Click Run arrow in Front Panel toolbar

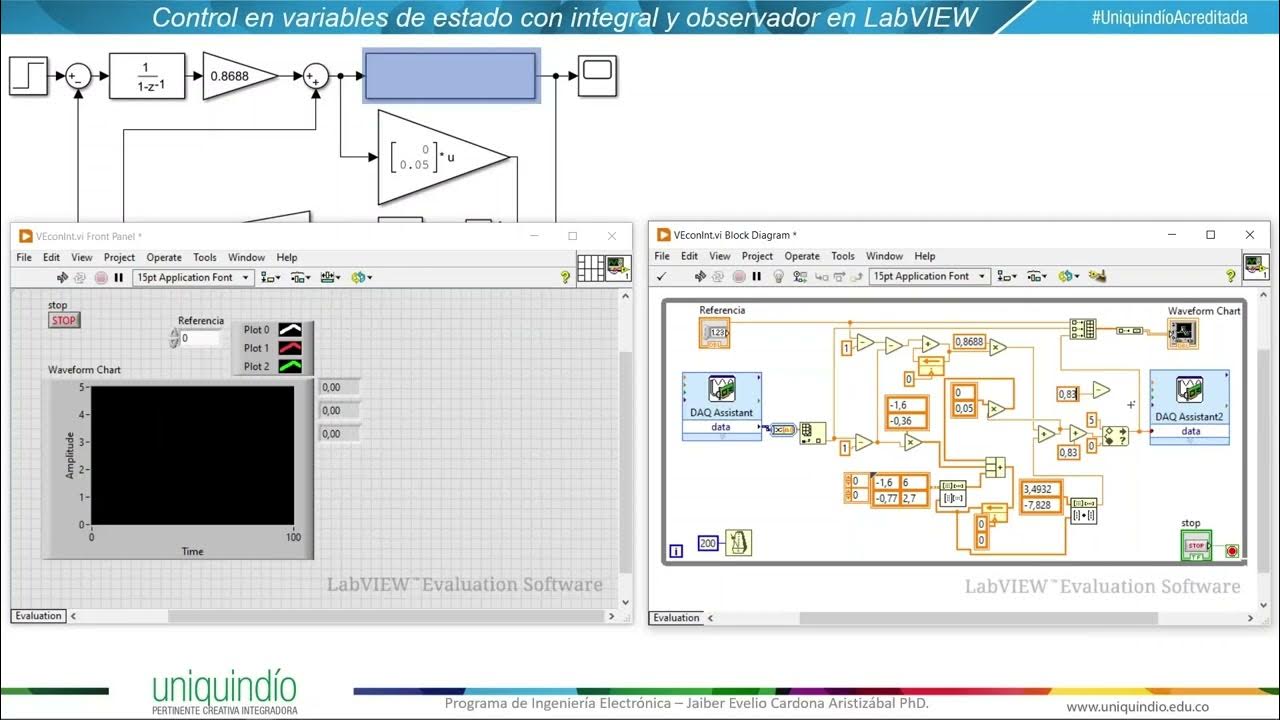coord(62,278)
